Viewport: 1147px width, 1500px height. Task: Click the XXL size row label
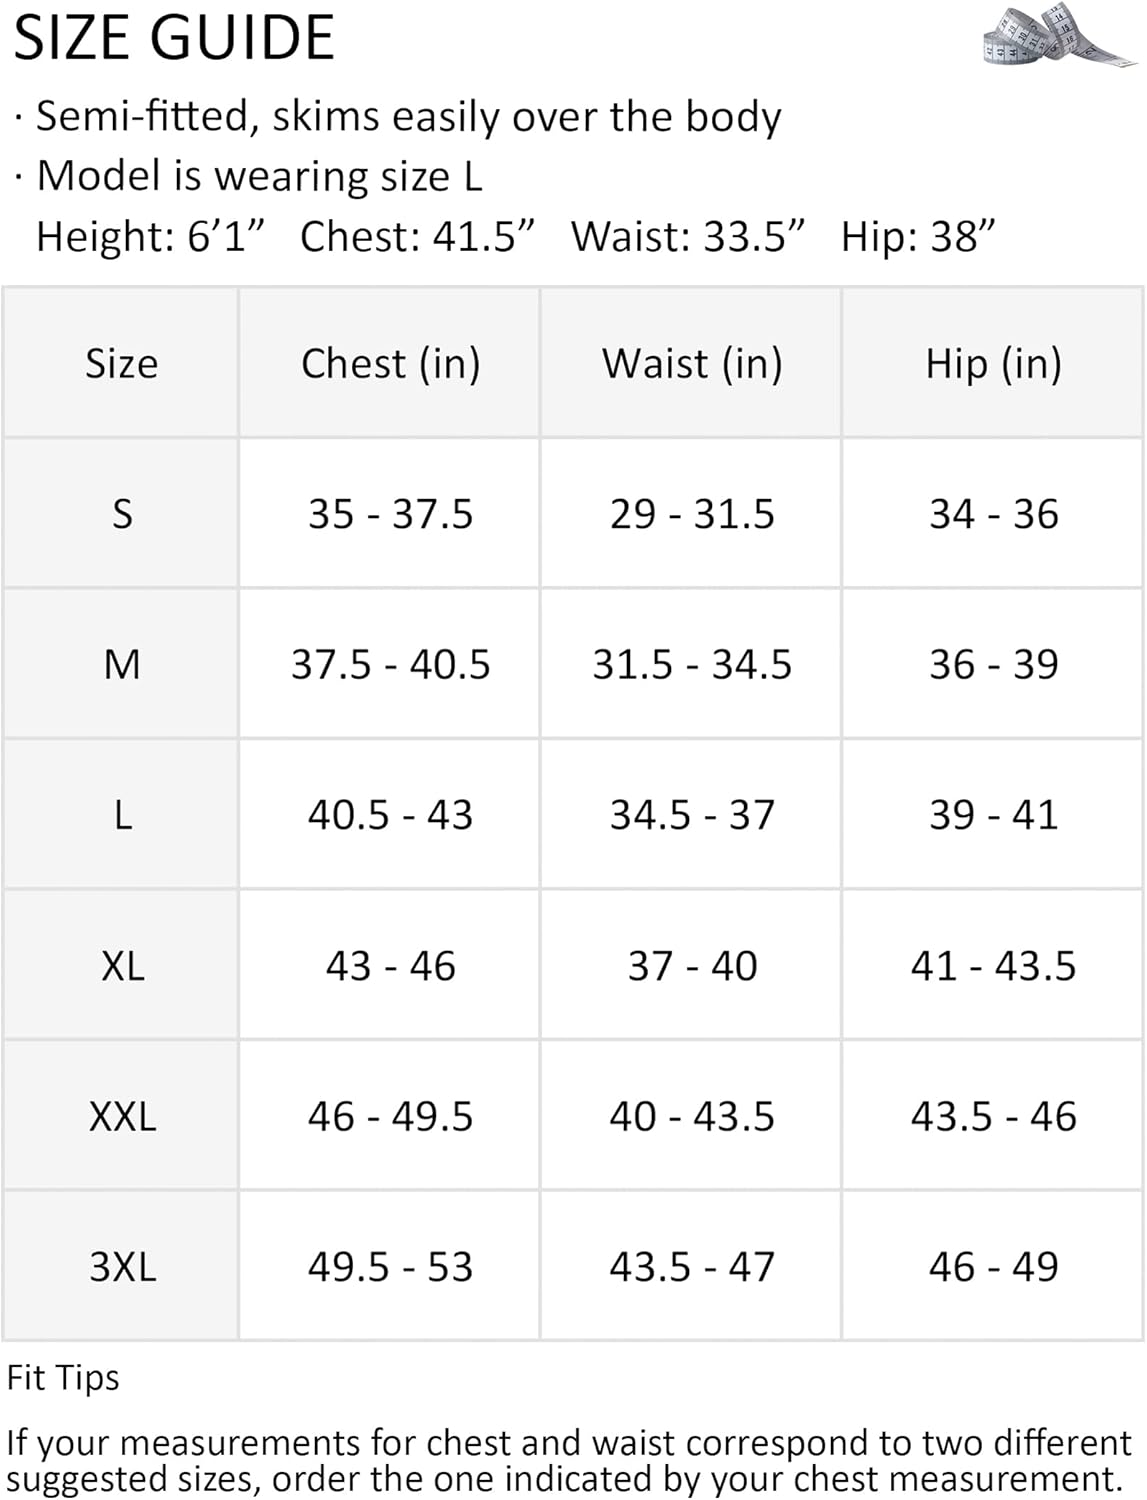122,1116
